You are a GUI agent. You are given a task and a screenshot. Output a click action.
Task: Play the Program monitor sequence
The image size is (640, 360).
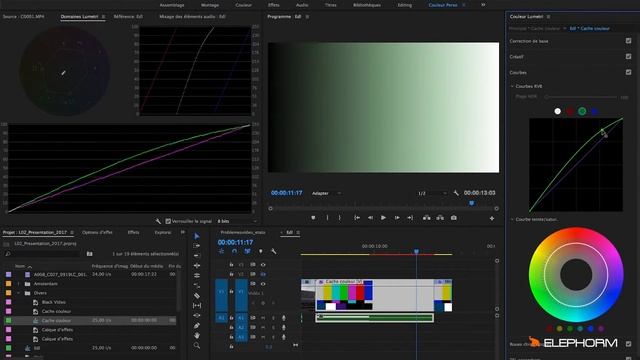pos(383,218)
